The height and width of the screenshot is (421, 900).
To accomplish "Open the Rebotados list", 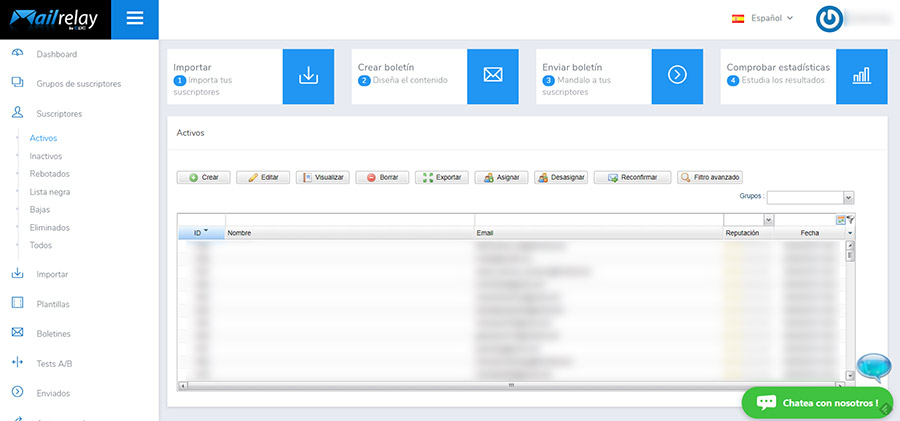I will (x=50, y=174).
